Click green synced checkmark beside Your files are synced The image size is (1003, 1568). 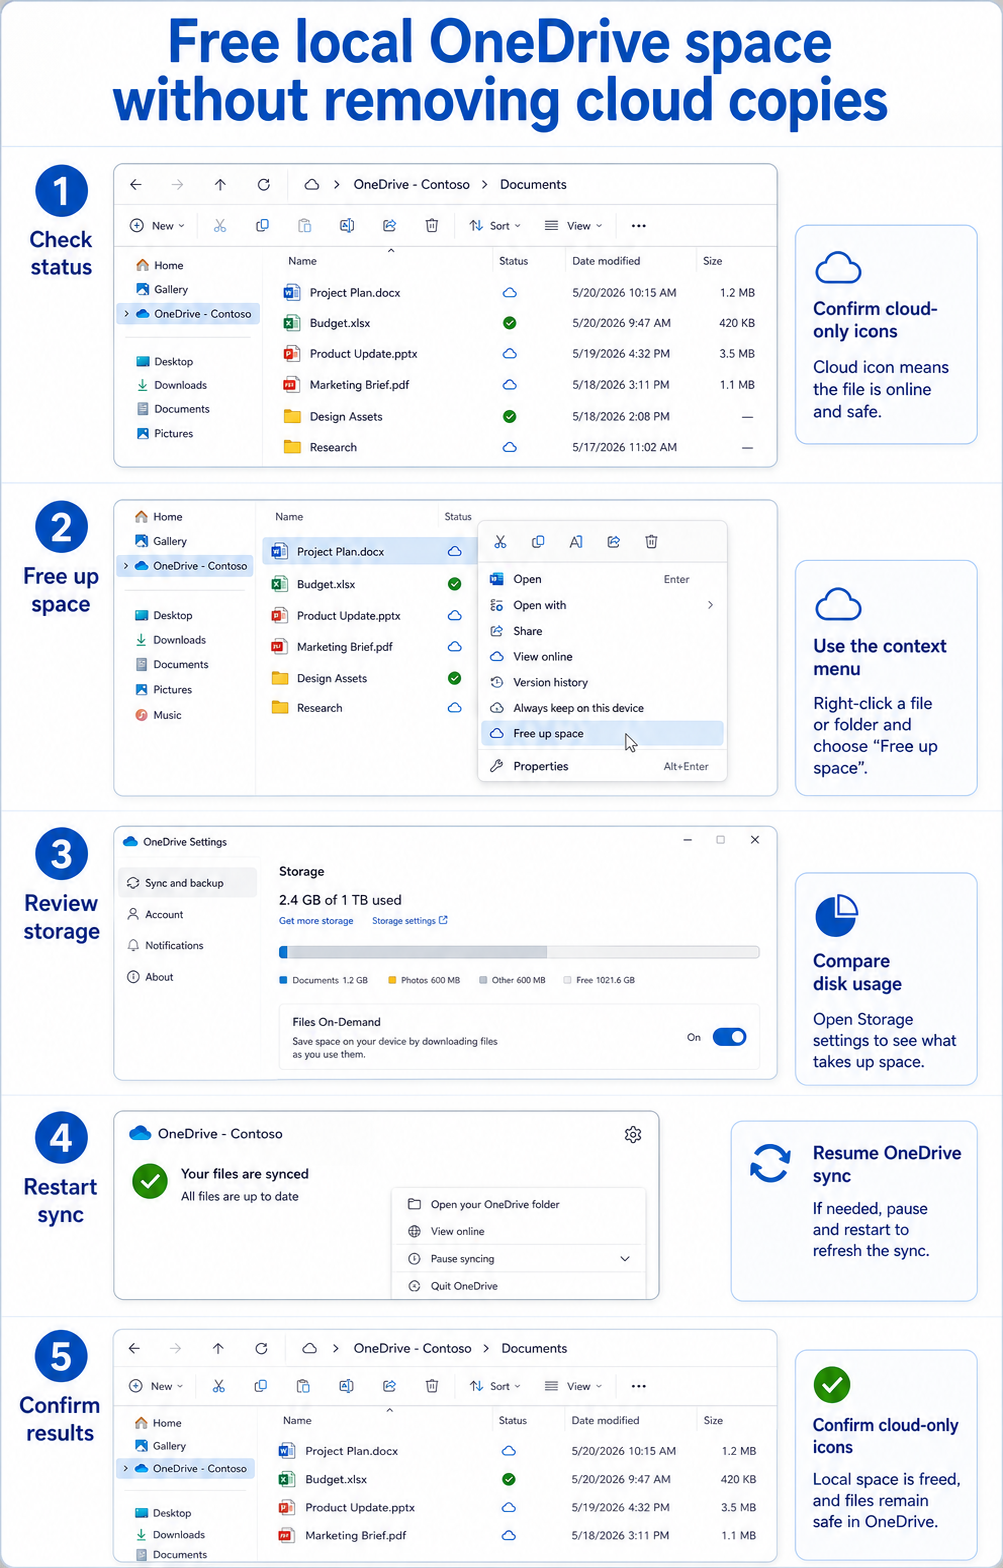[150, 1182]
